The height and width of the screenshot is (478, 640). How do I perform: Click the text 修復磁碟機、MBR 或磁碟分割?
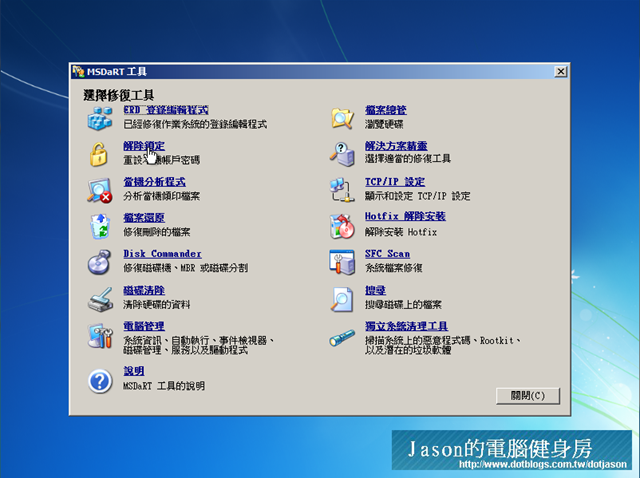tap(186, 268)
